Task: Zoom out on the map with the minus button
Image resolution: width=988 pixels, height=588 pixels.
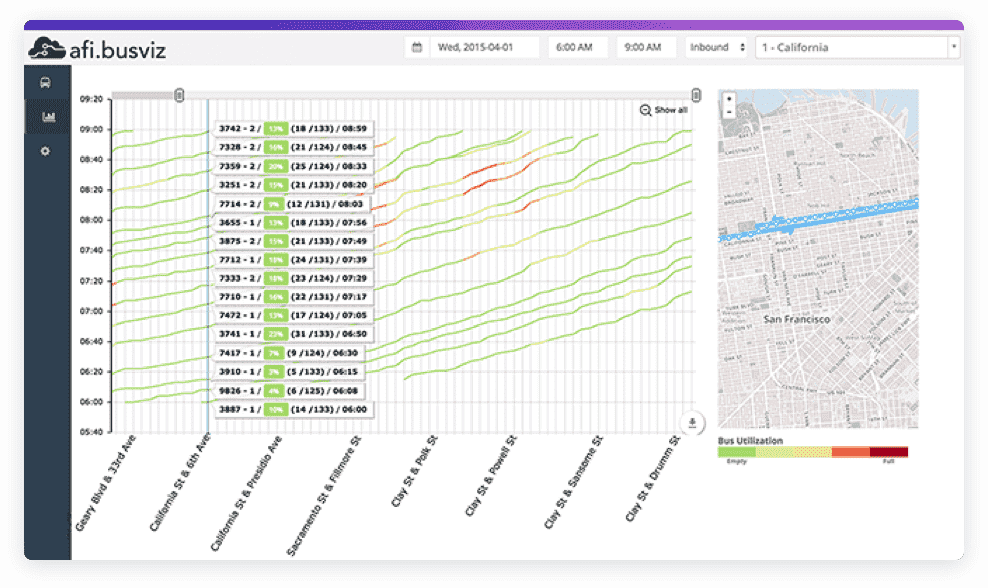Action: point(727,114)
